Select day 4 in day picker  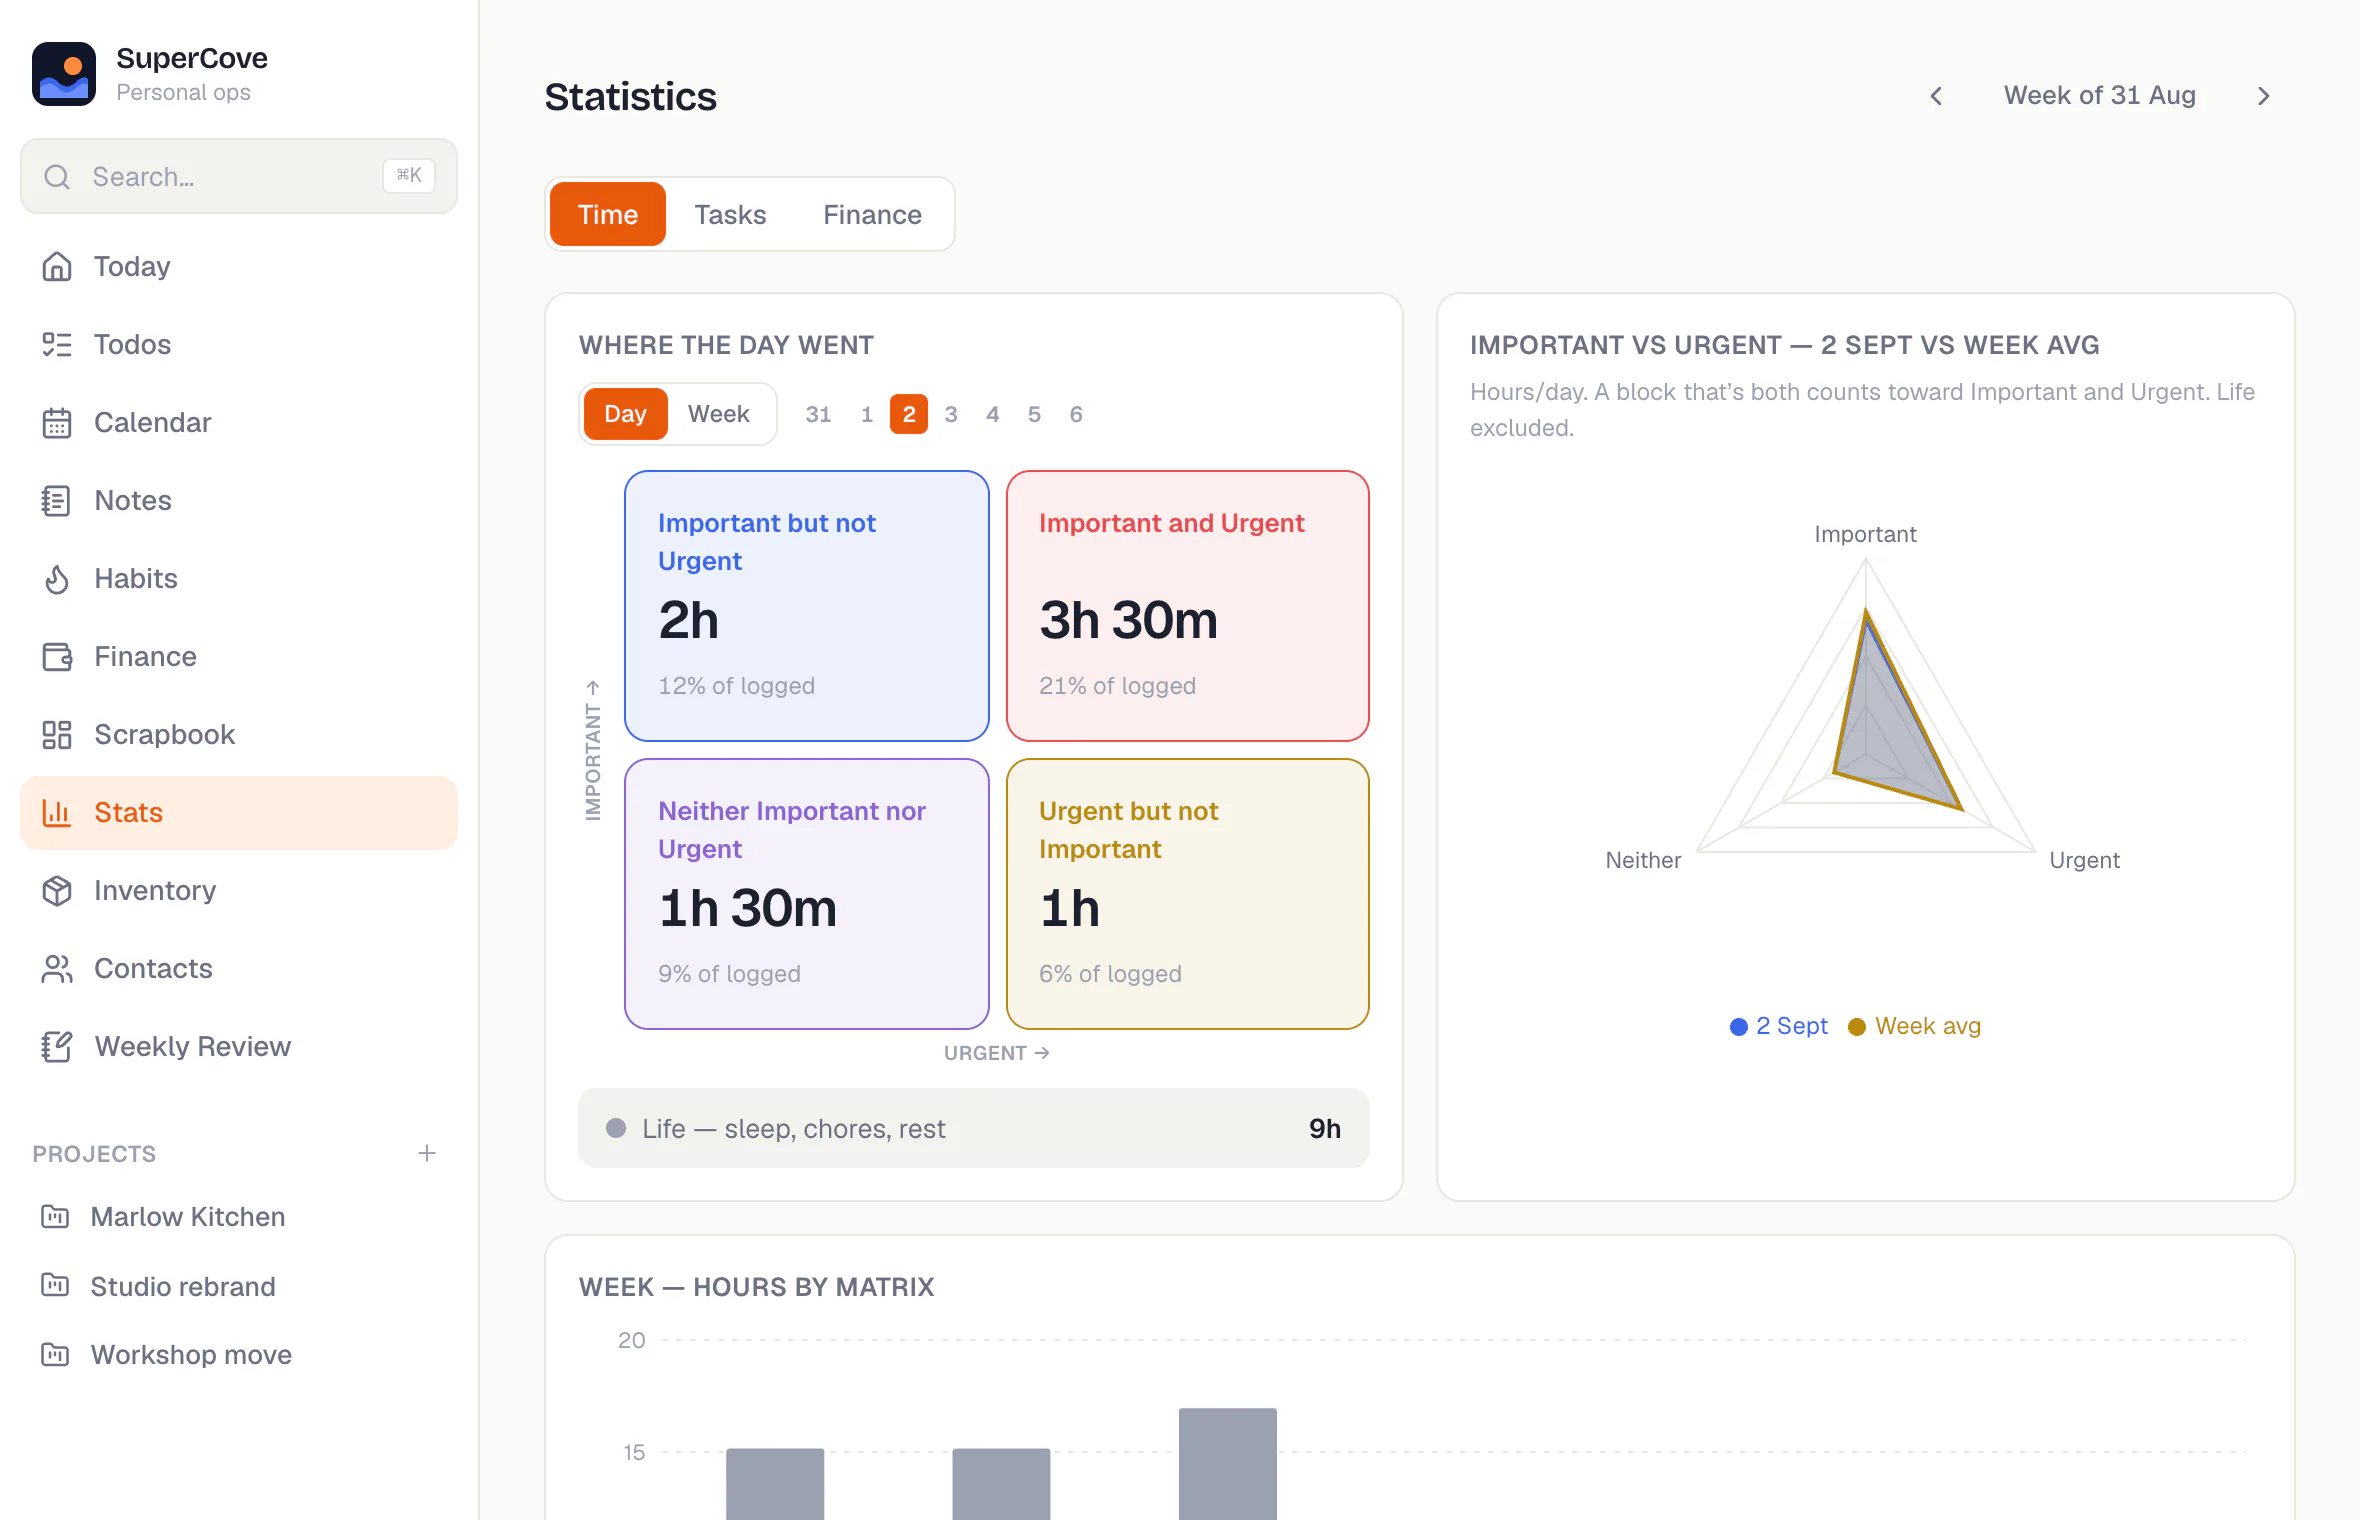click(x=993, y=414)
